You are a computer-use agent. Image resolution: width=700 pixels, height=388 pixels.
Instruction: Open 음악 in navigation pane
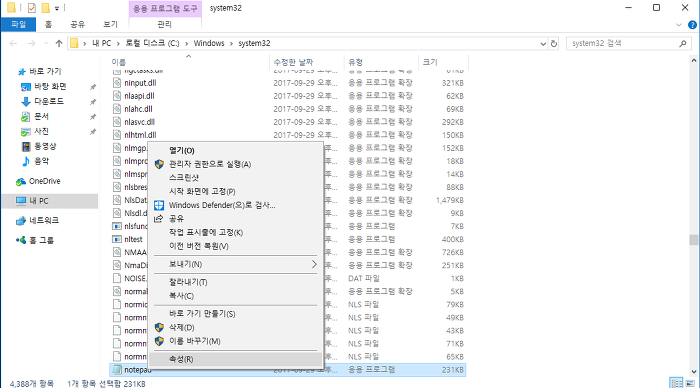coord(41,161)
